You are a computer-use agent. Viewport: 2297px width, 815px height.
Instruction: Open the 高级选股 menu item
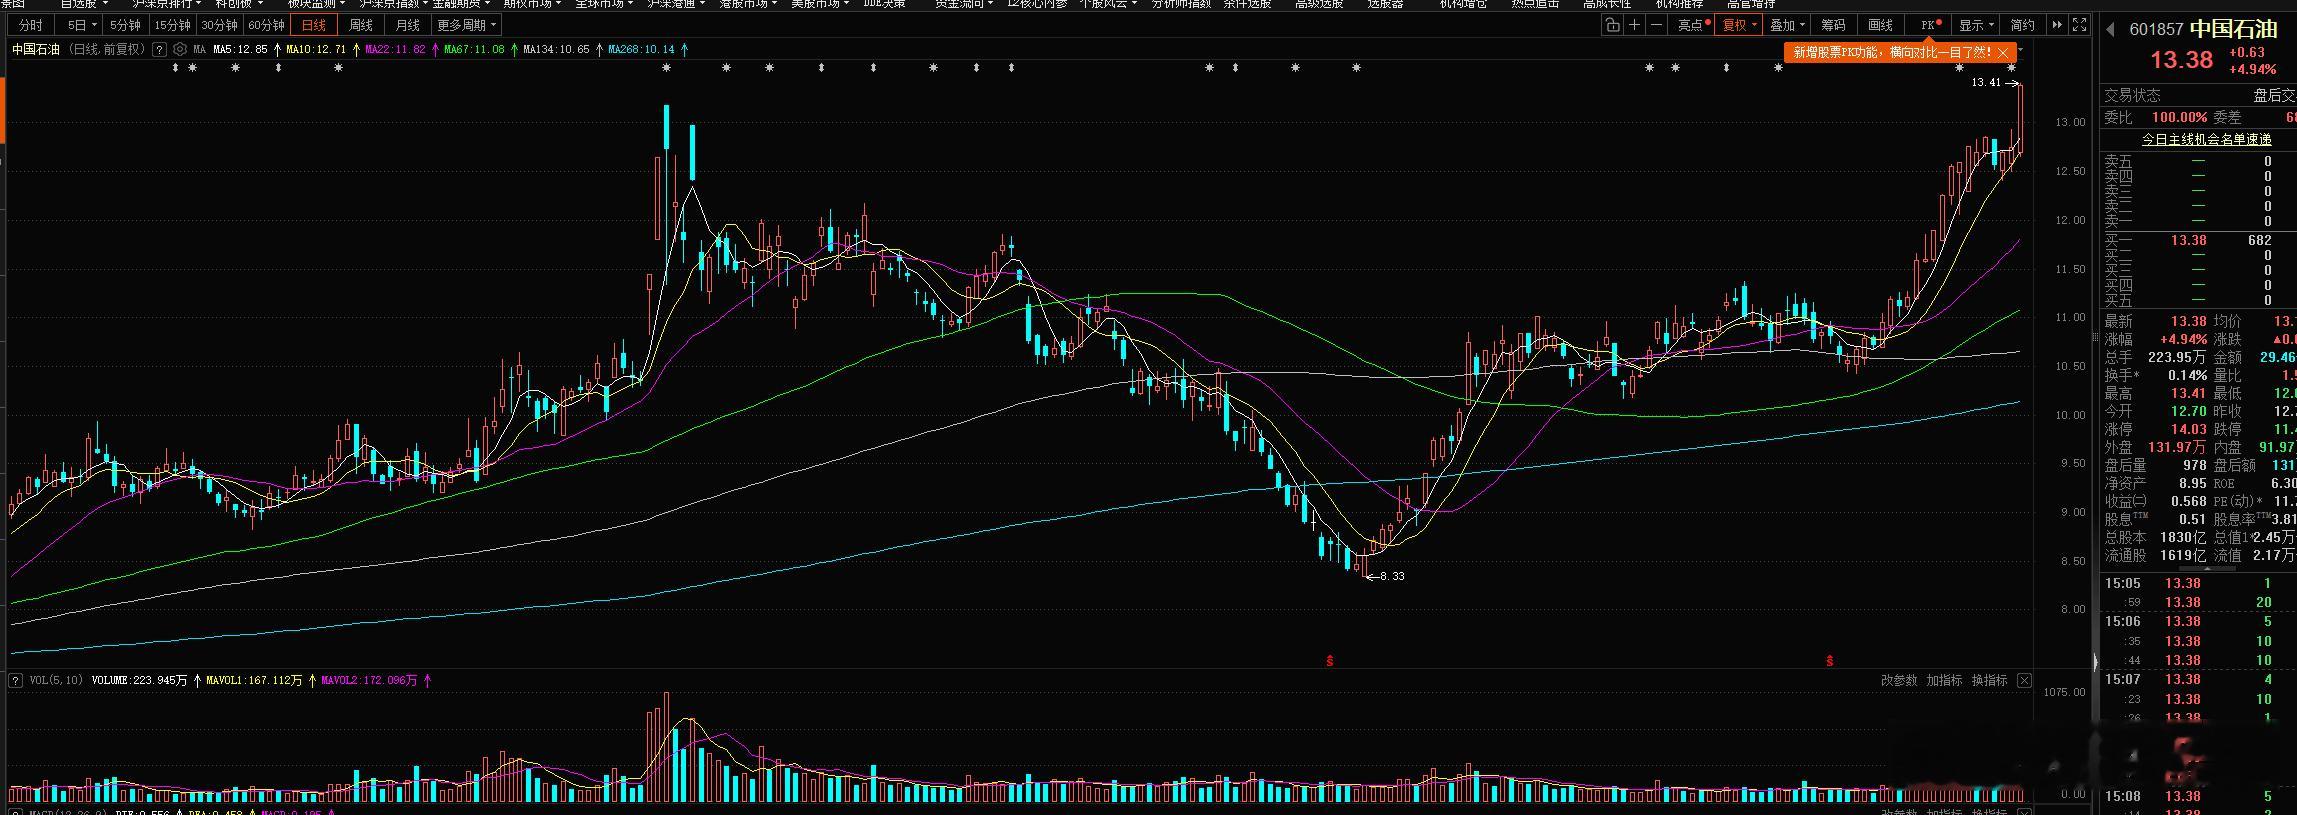1319,4
